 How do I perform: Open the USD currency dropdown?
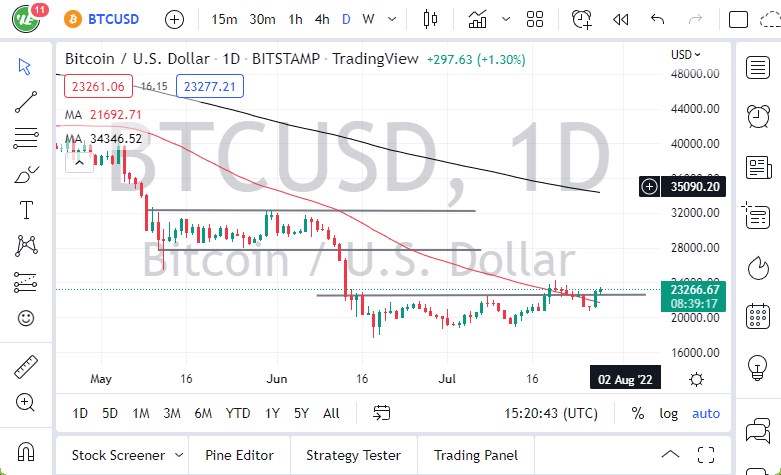685,55
